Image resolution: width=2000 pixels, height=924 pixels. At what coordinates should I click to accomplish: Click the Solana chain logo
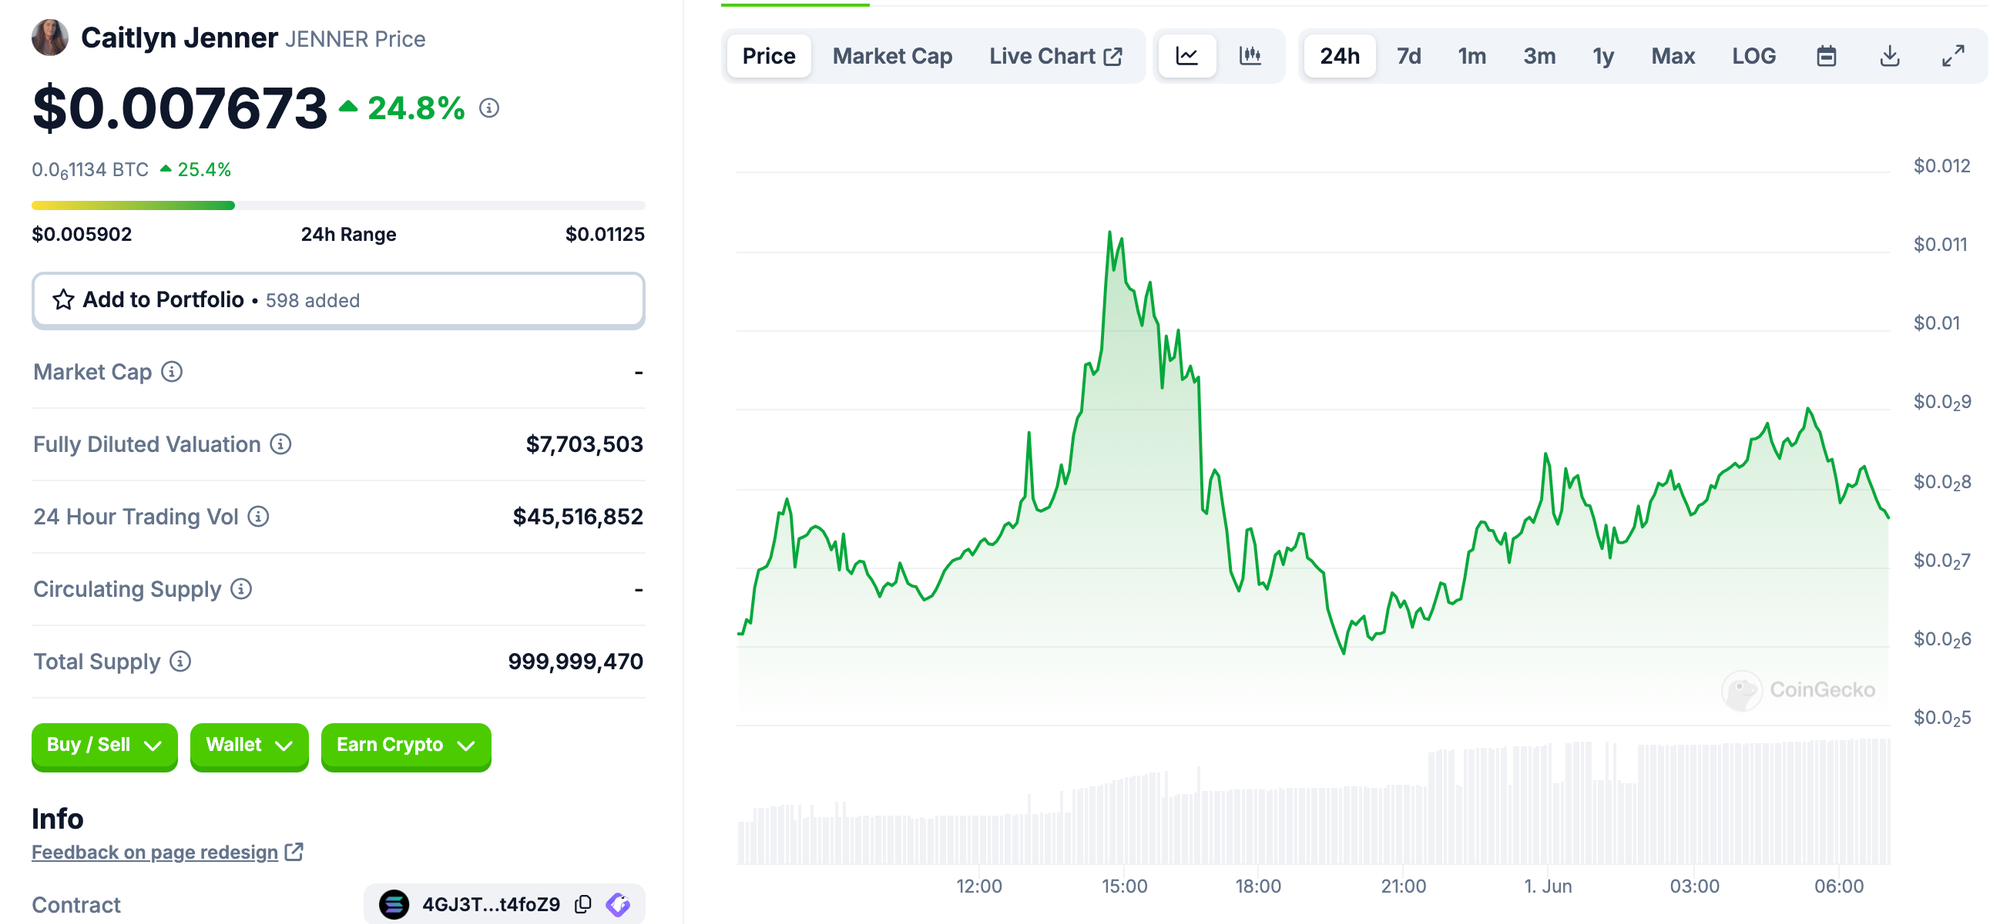point(394,905)
